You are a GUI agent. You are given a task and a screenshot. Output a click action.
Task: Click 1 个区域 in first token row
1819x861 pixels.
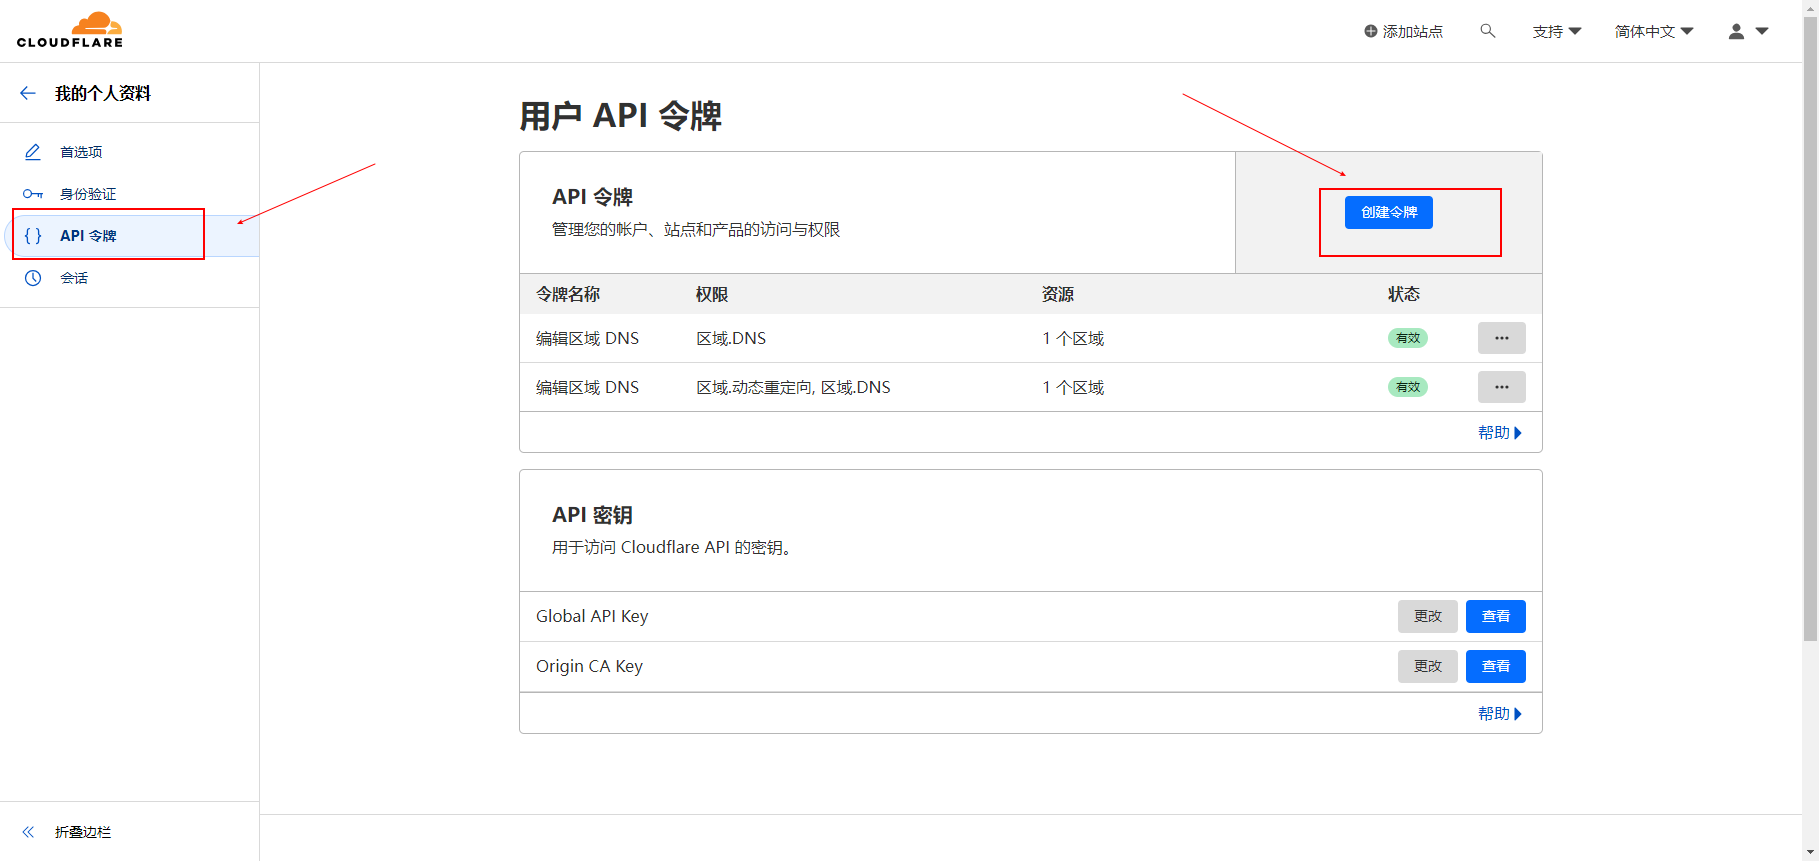[1073, 338]
